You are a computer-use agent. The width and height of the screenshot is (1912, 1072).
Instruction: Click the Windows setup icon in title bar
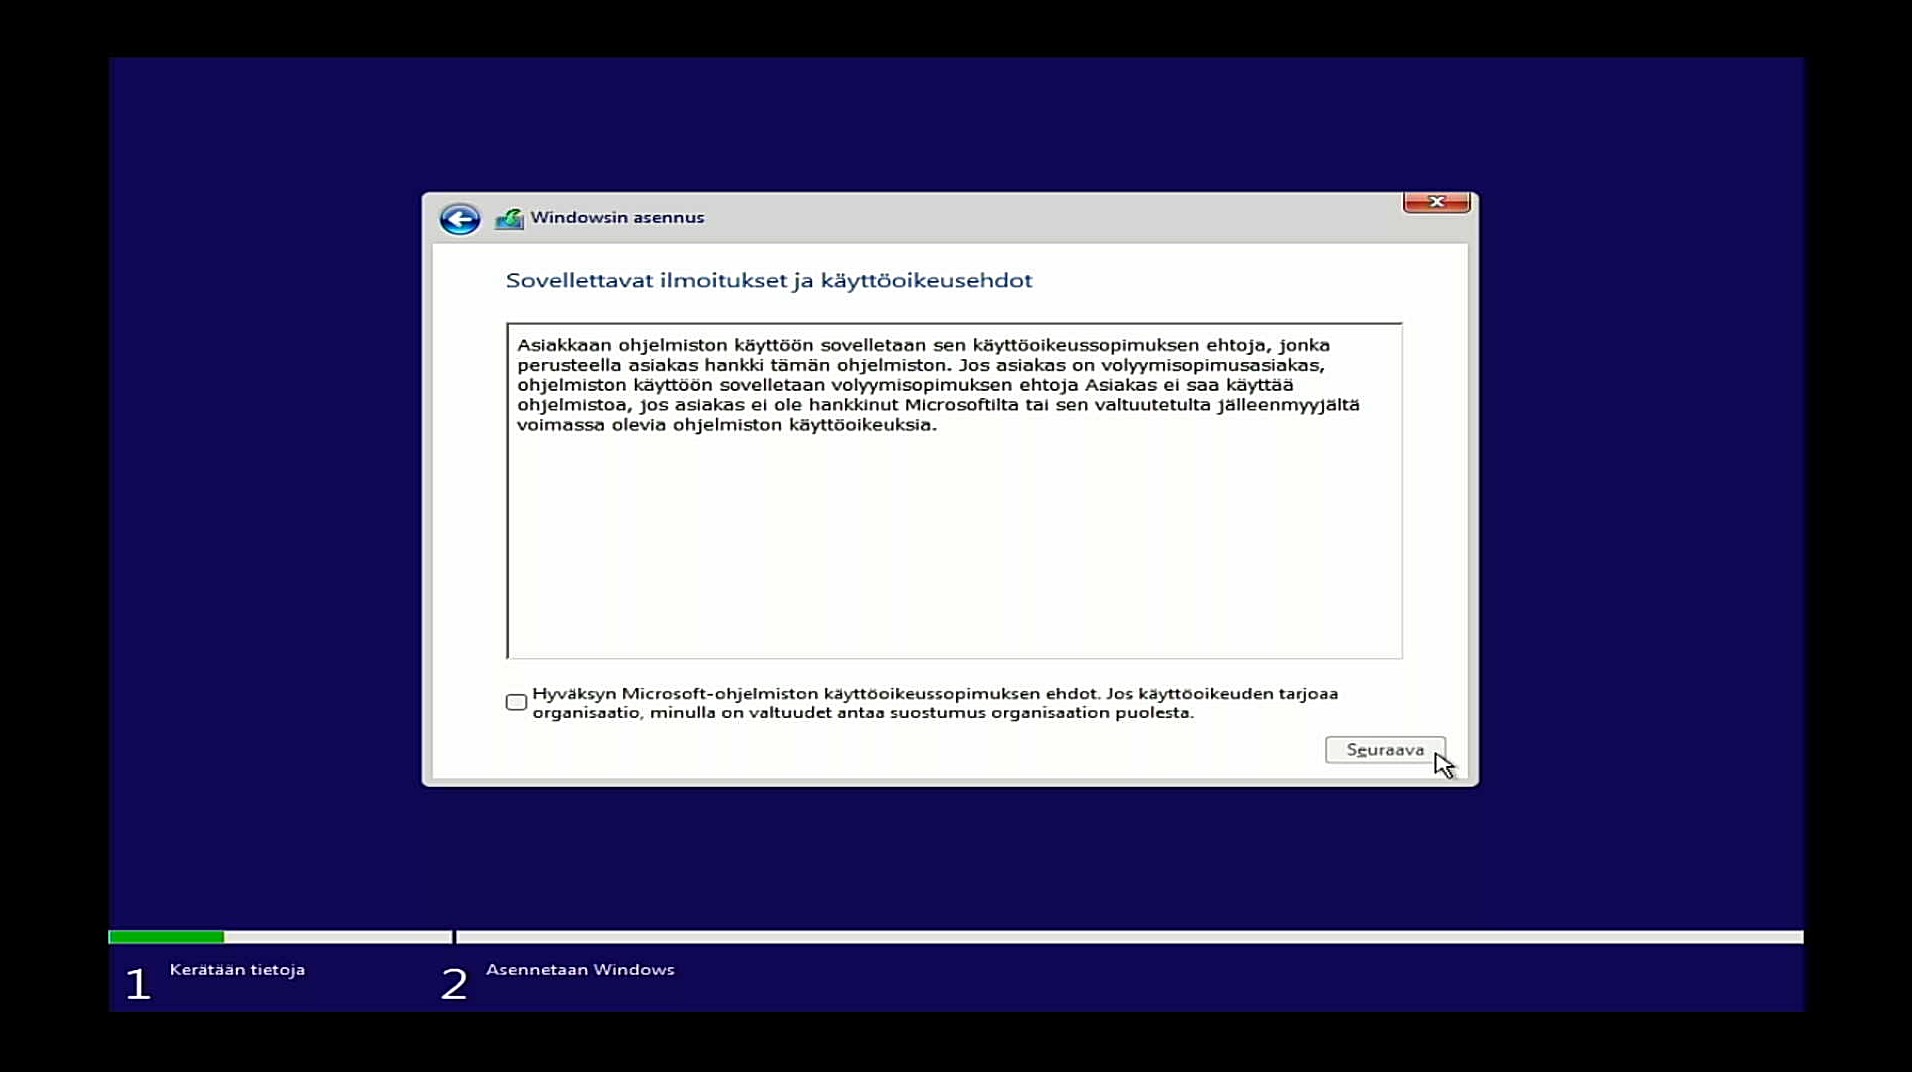[x=509, y=218]
